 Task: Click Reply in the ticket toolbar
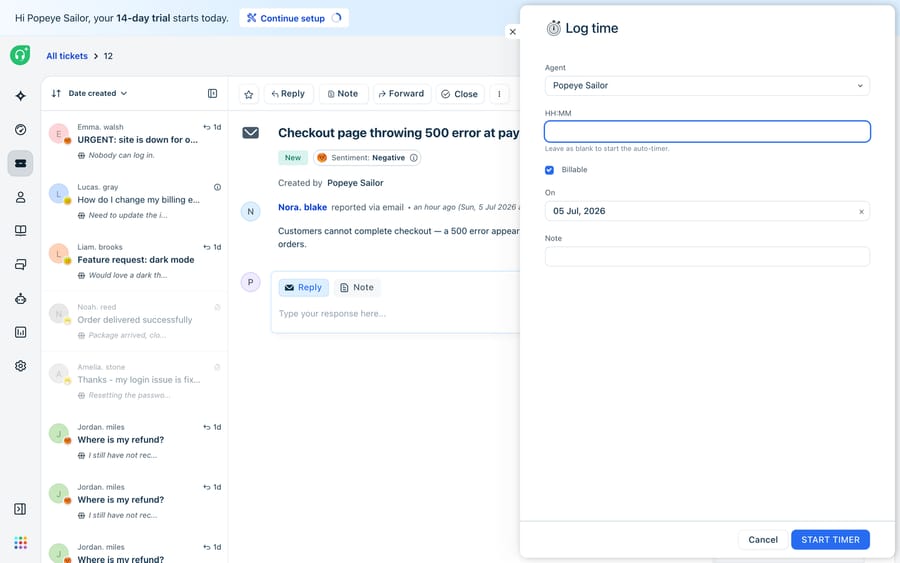click(x=288, y=94)
